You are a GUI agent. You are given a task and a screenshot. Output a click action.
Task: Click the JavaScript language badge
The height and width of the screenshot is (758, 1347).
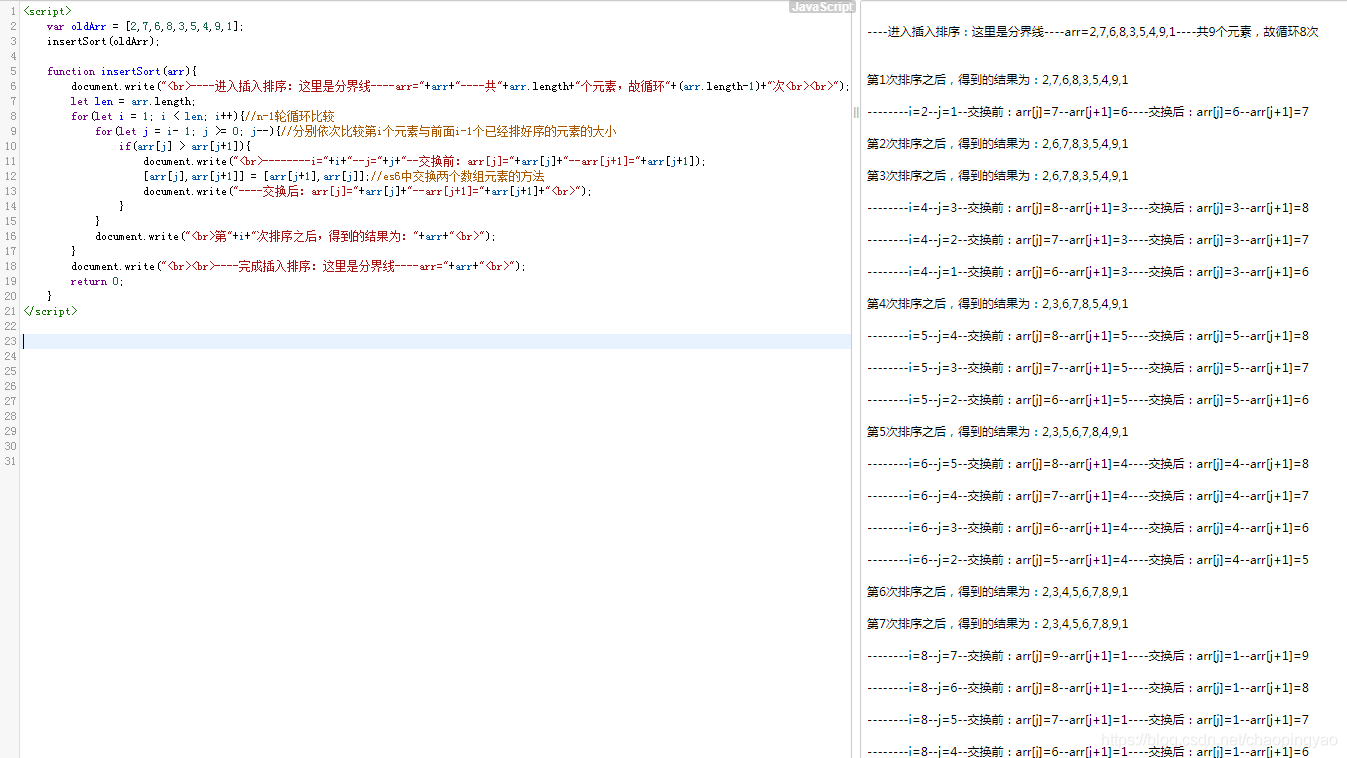click(x=821, y=5)
